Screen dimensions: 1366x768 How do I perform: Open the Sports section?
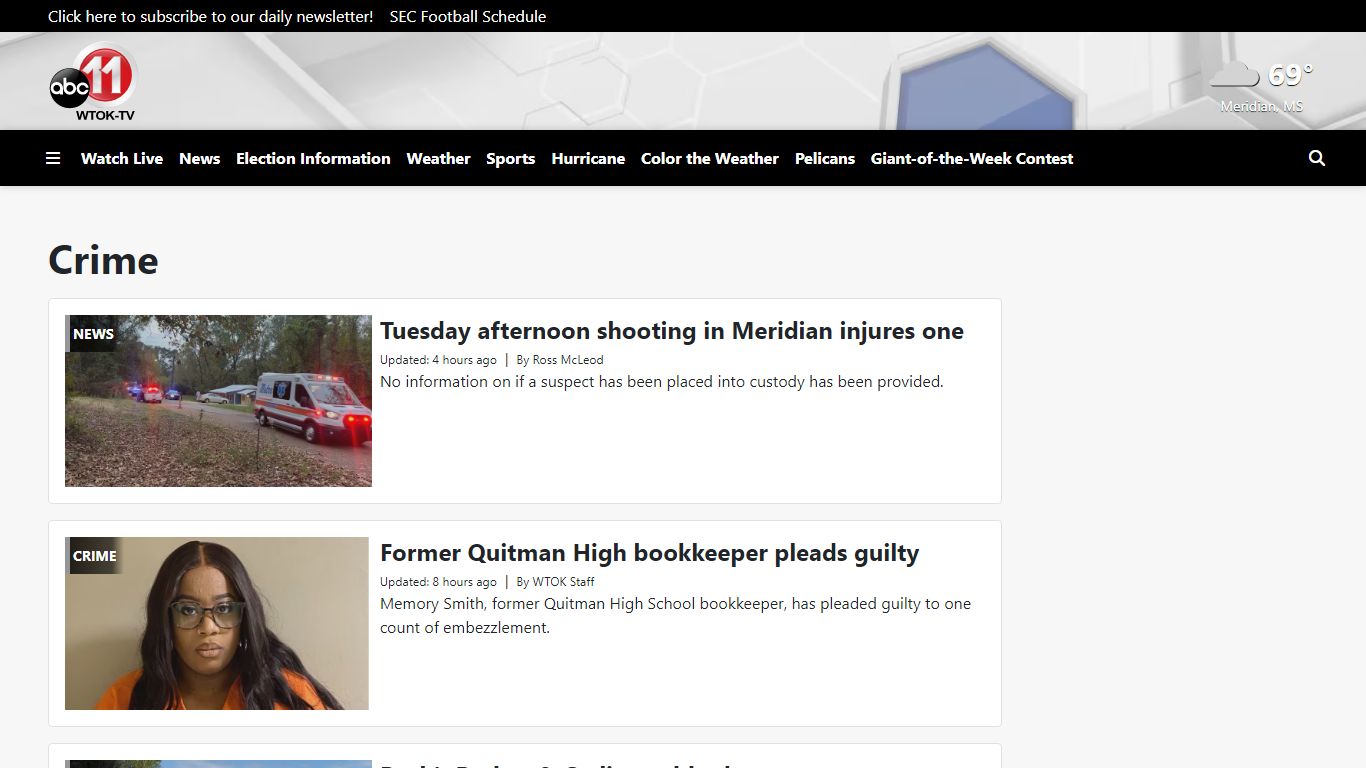pyautogui.click(x=511, y=158)
